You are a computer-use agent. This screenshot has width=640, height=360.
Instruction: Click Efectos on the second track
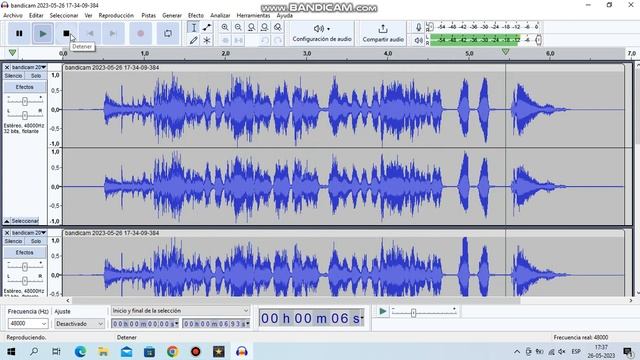(x=24, y=252)
